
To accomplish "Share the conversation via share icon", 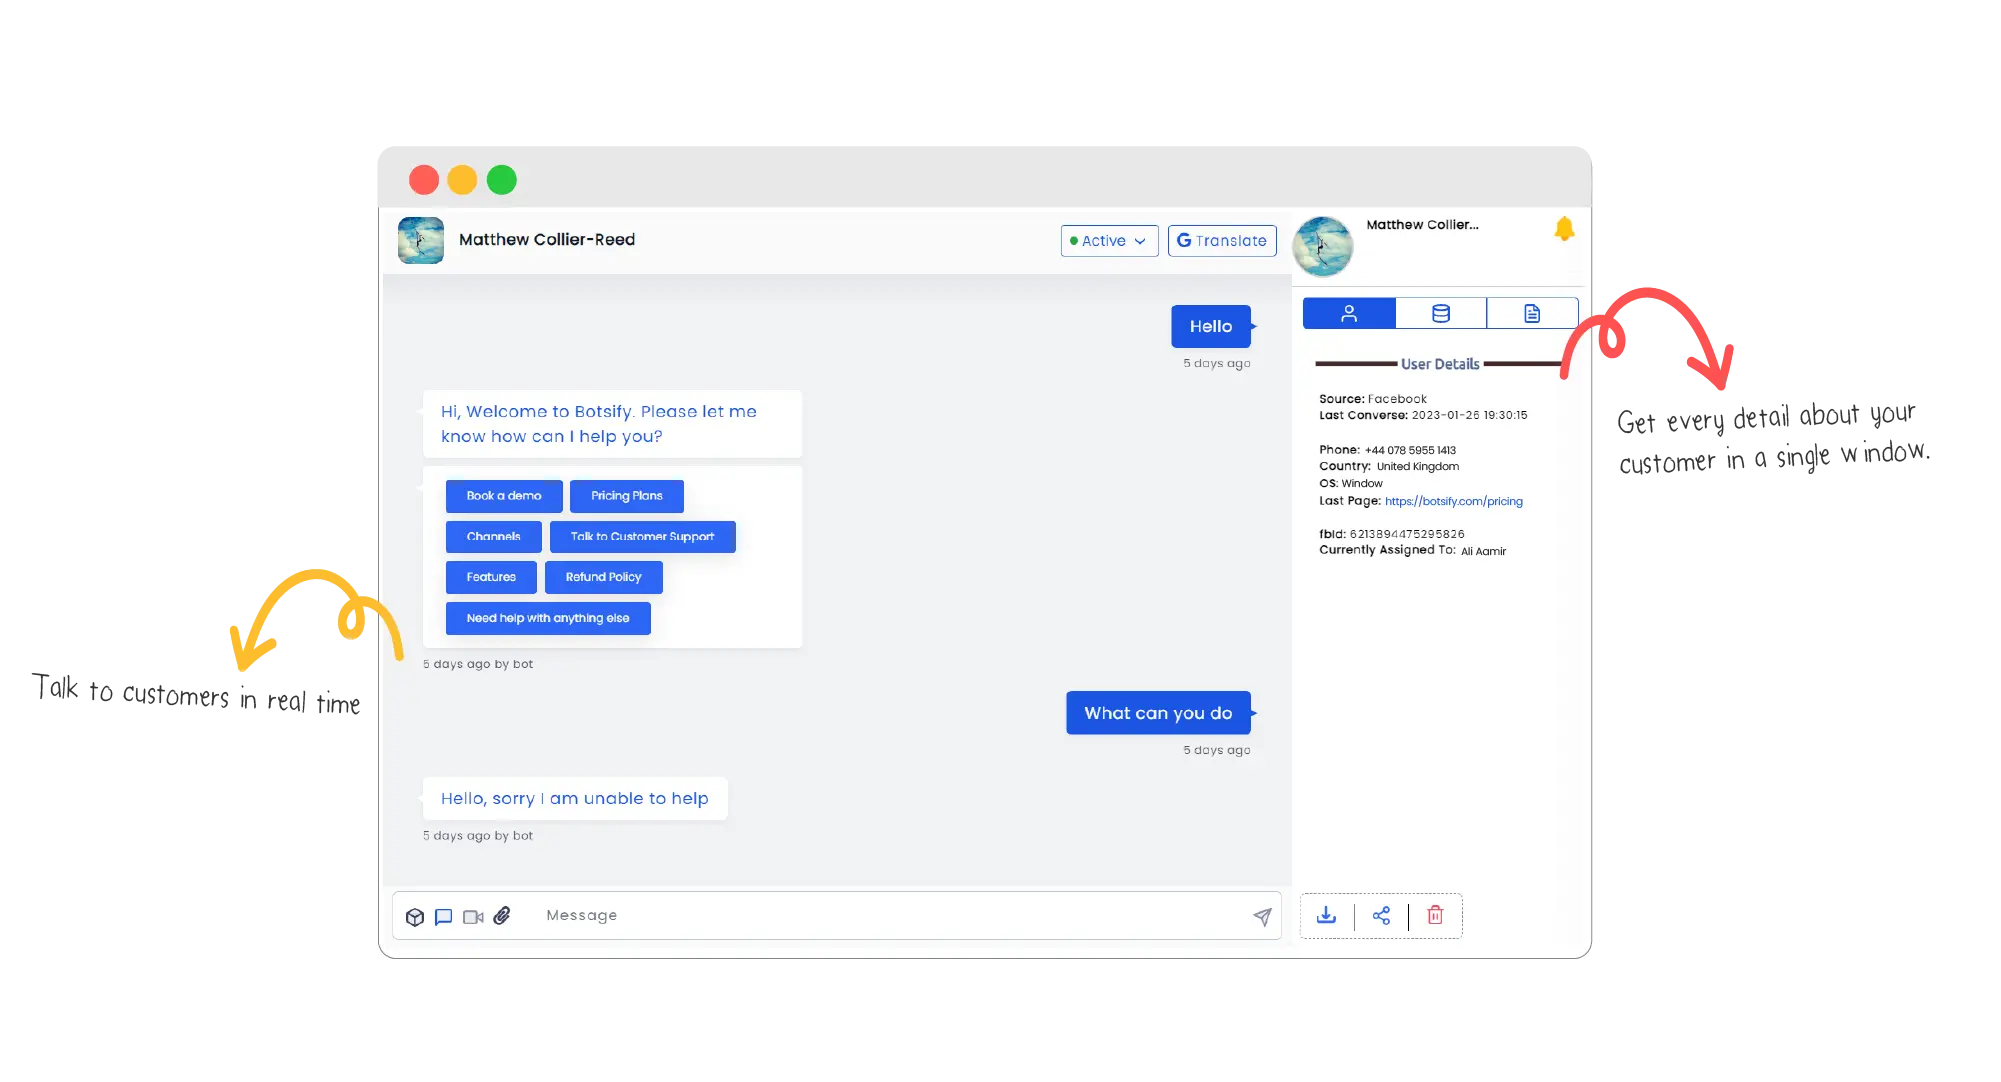I will pyautogui.click(x=1381, y=915).
